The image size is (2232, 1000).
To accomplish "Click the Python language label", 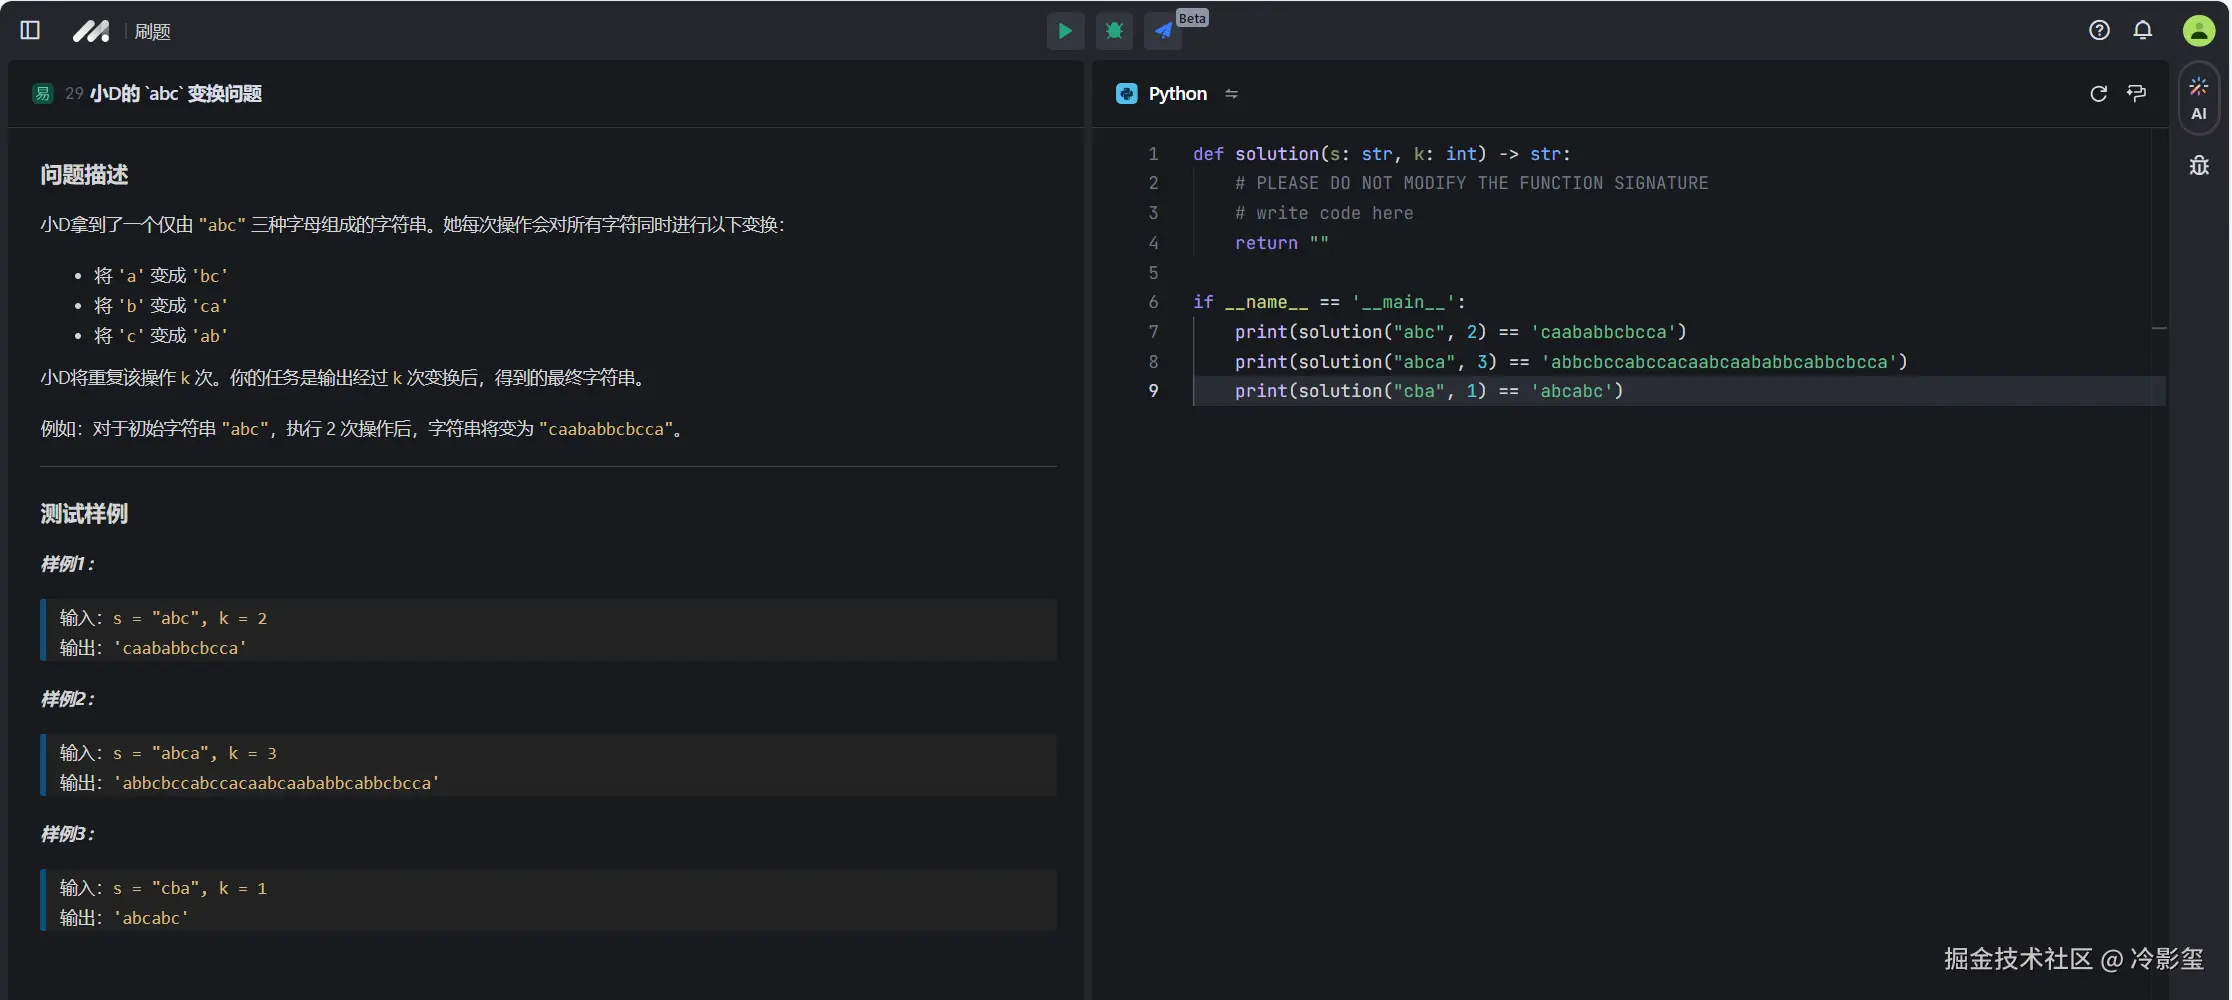I will 1177,94.
